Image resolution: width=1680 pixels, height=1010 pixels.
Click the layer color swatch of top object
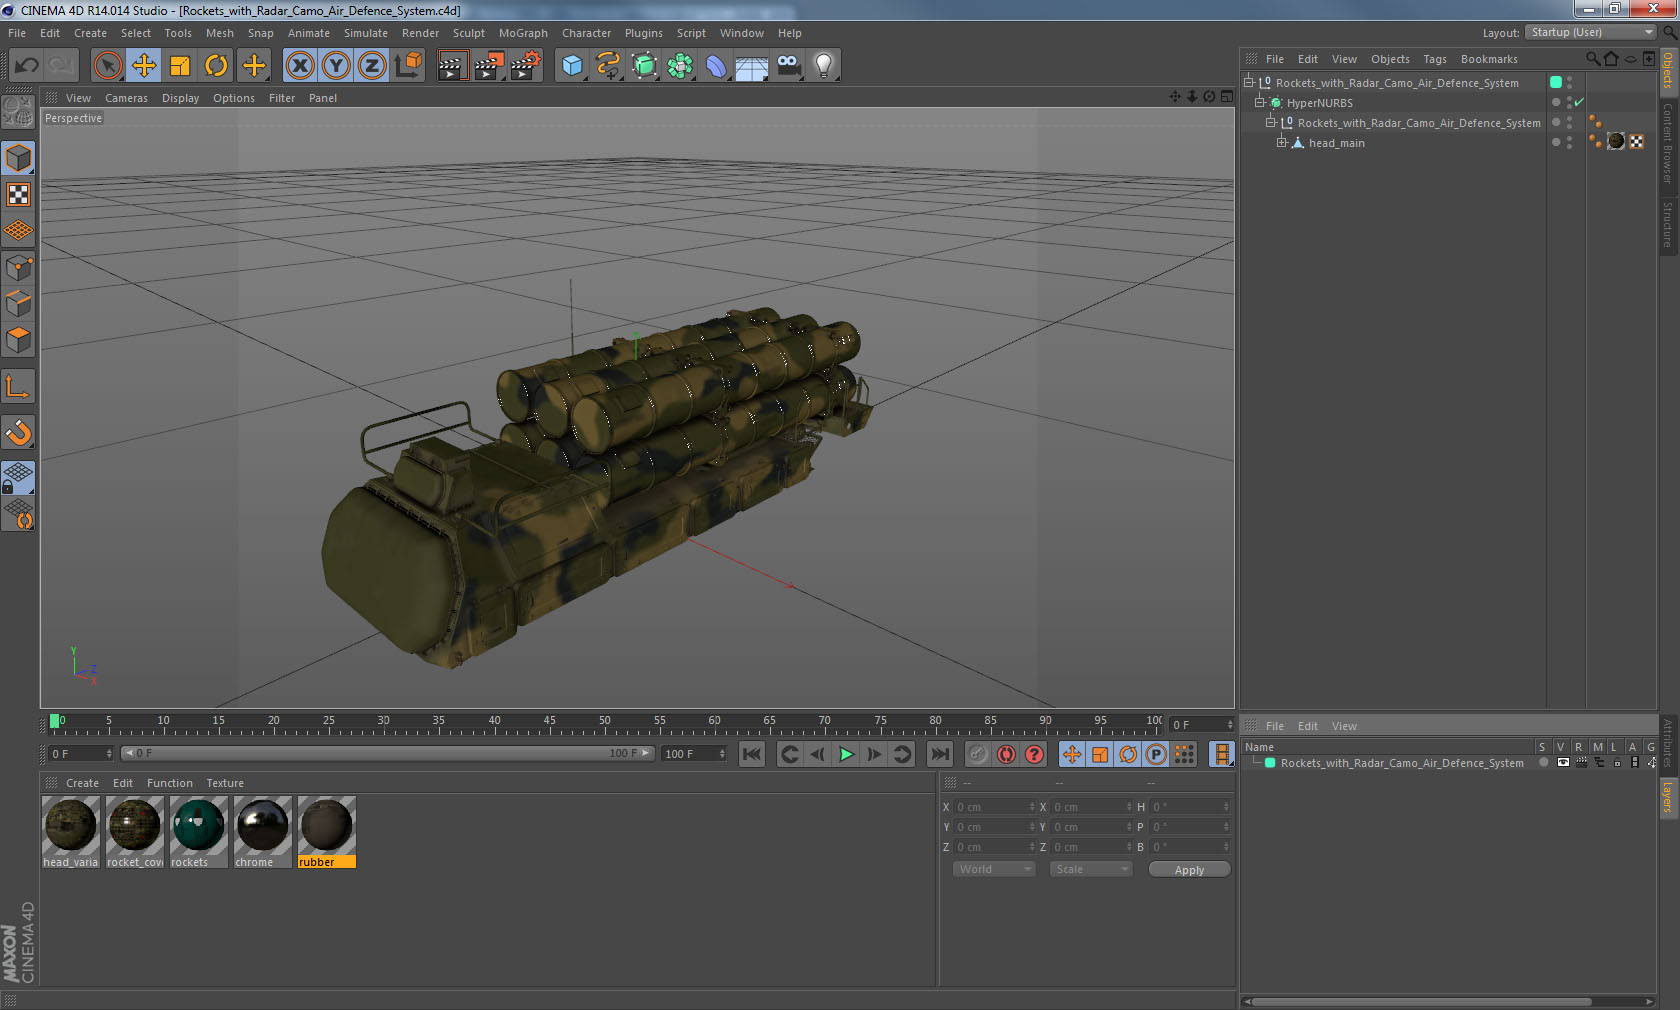pos(1556,82)
